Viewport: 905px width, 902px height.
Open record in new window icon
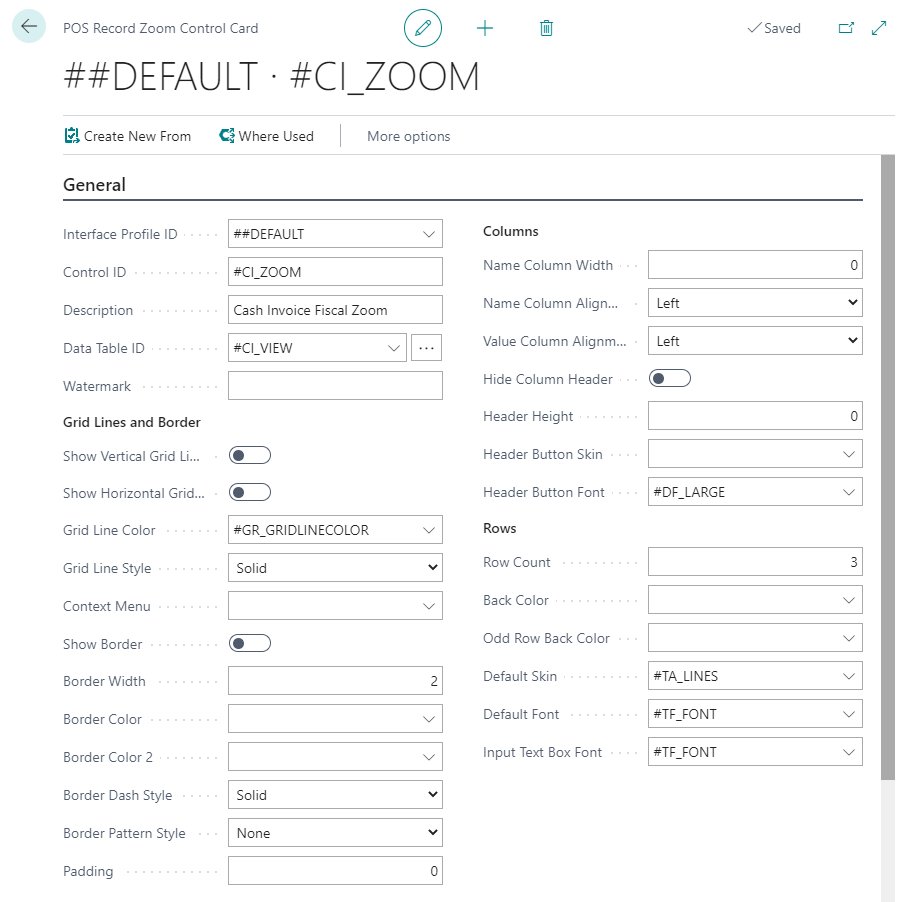[846, 28]
